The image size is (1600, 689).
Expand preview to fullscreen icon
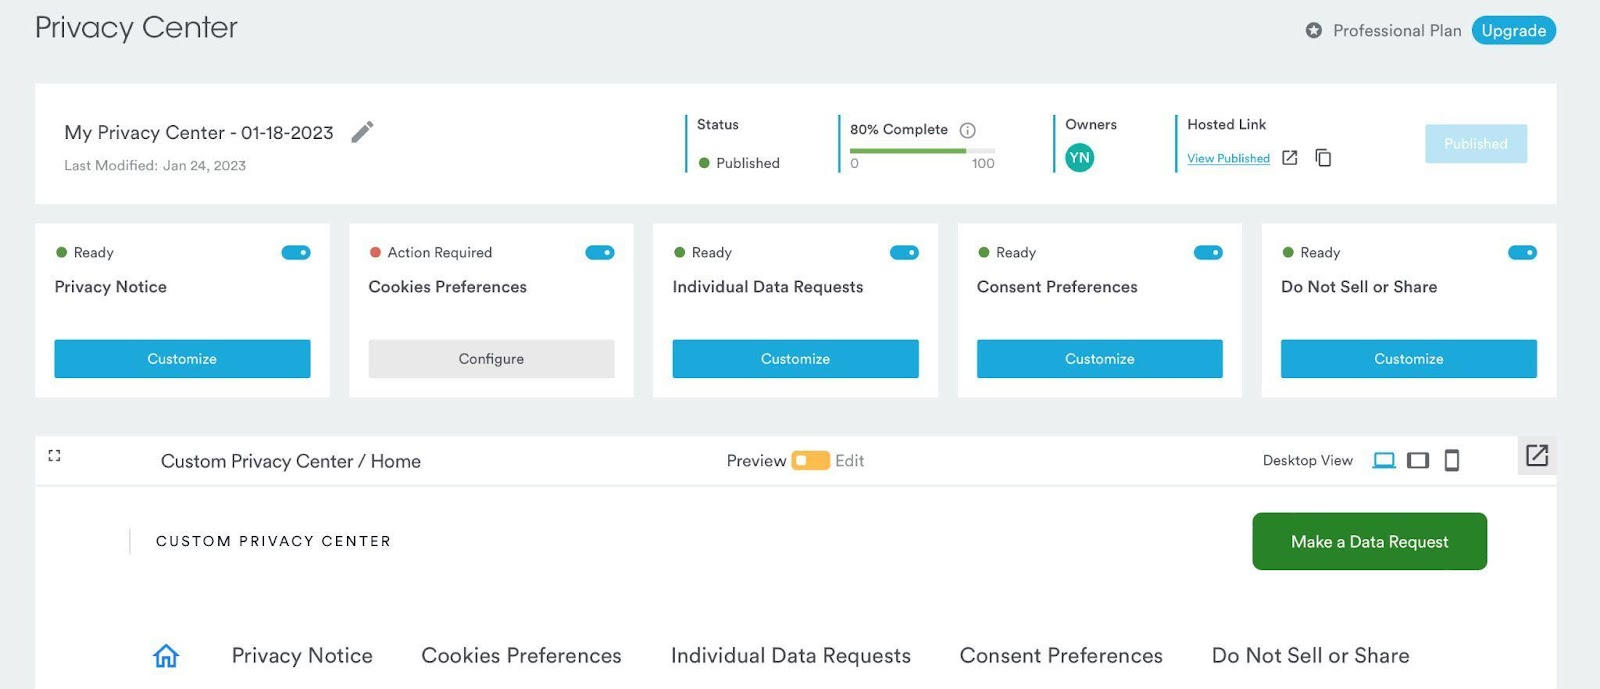click(x=54, y=455)
